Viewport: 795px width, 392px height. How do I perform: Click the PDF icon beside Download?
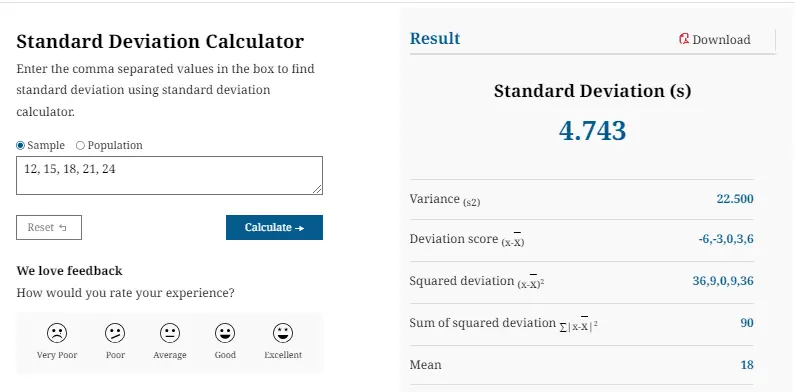(684, 39)
